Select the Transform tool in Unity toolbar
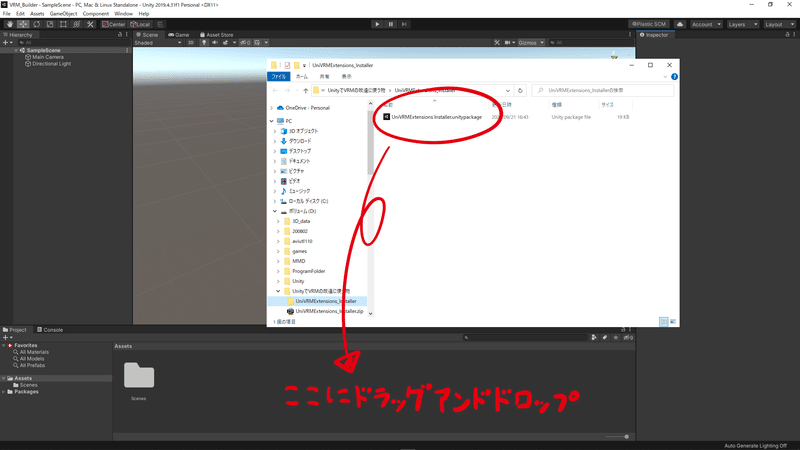The height and width of the screenshot is (450, 800). click(77, 24)
